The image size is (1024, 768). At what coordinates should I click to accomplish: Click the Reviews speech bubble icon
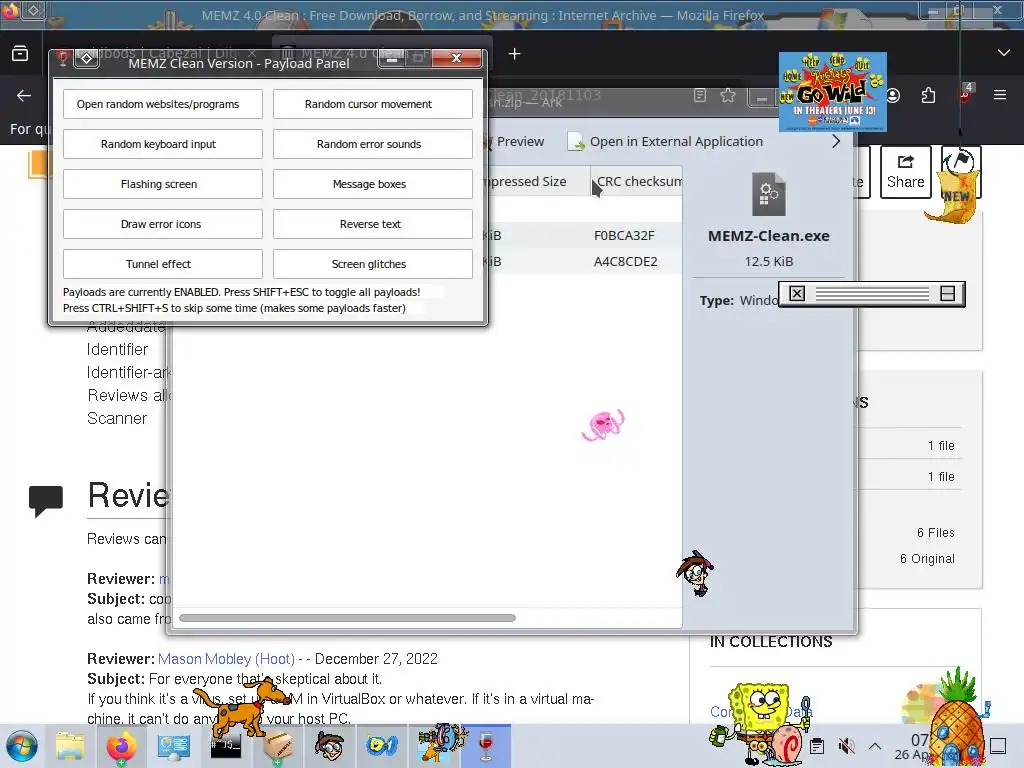point(46,501)
